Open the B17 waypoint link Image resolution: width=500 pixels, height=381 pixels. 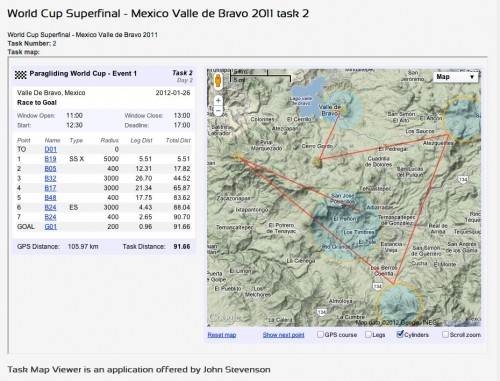tap(50, 188)
